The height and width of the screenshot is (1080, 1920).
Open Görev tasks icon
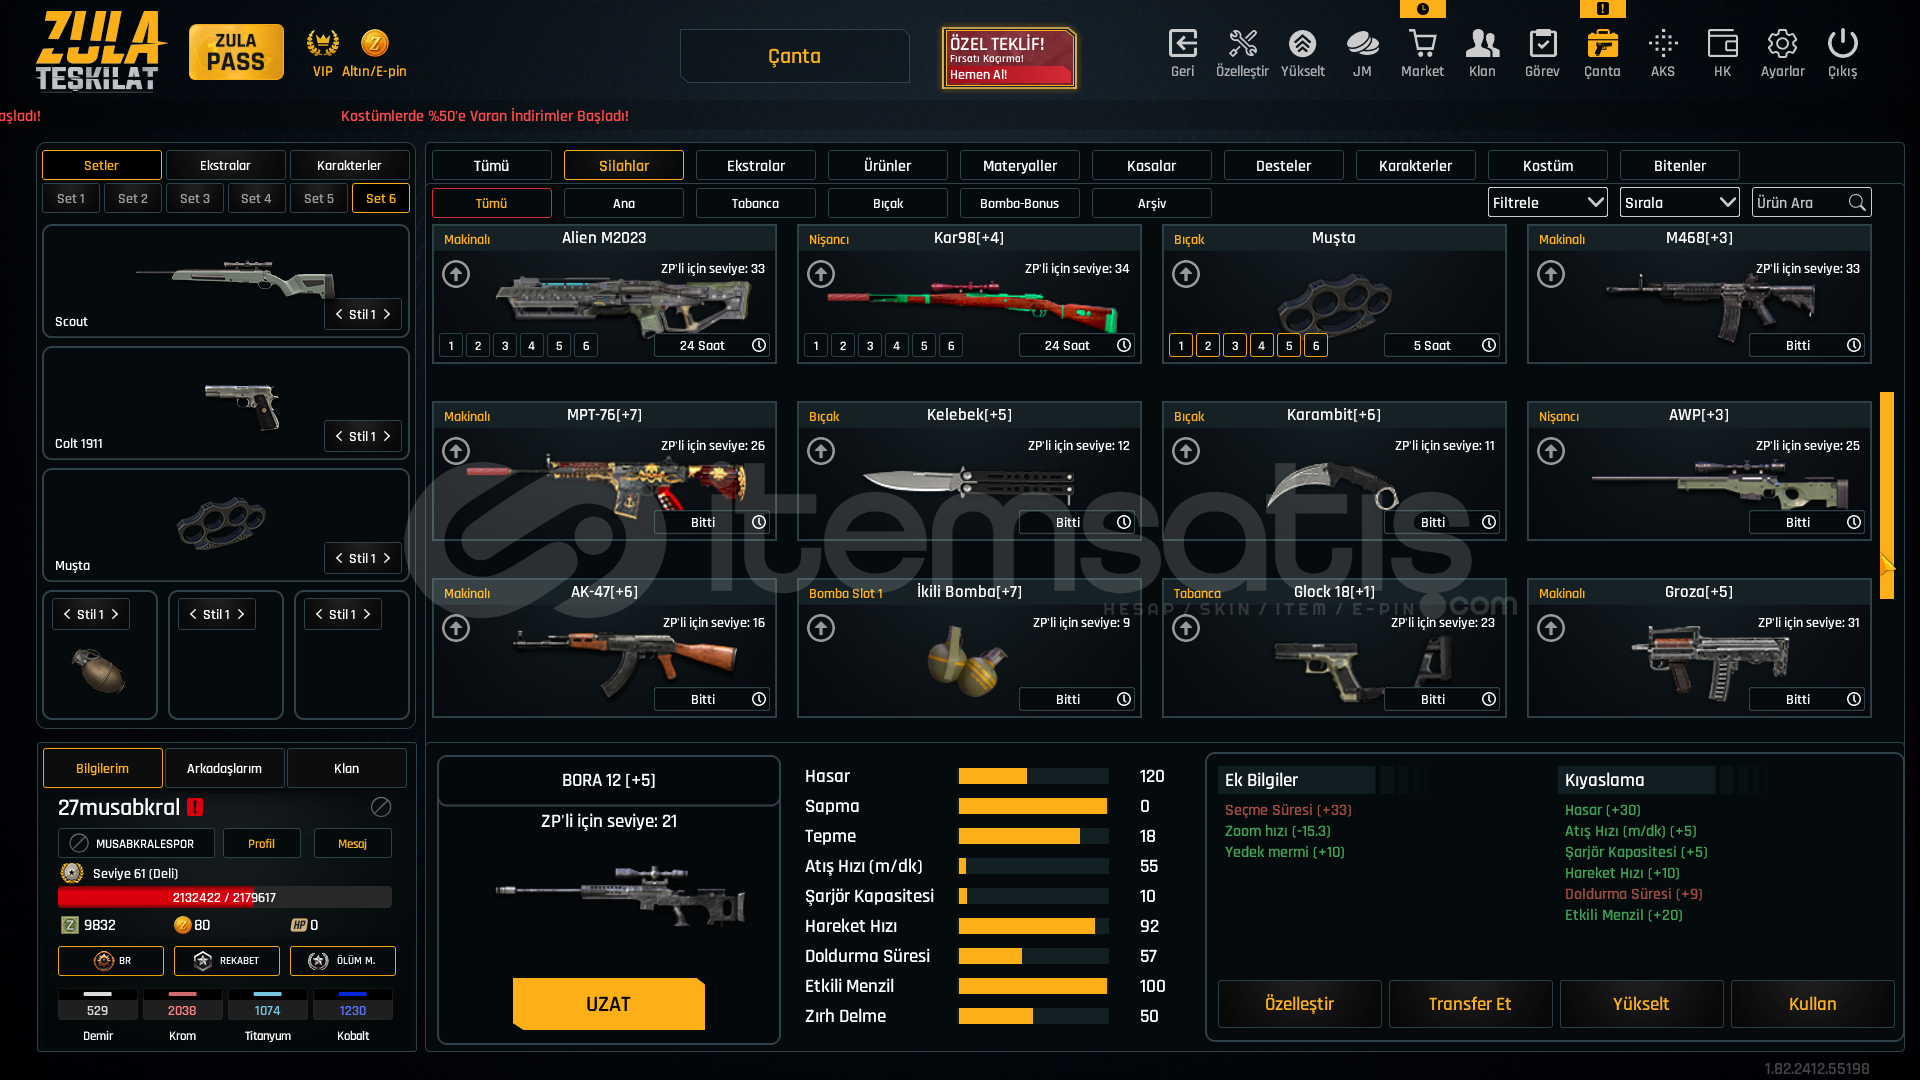click(x=1542, y=44)
